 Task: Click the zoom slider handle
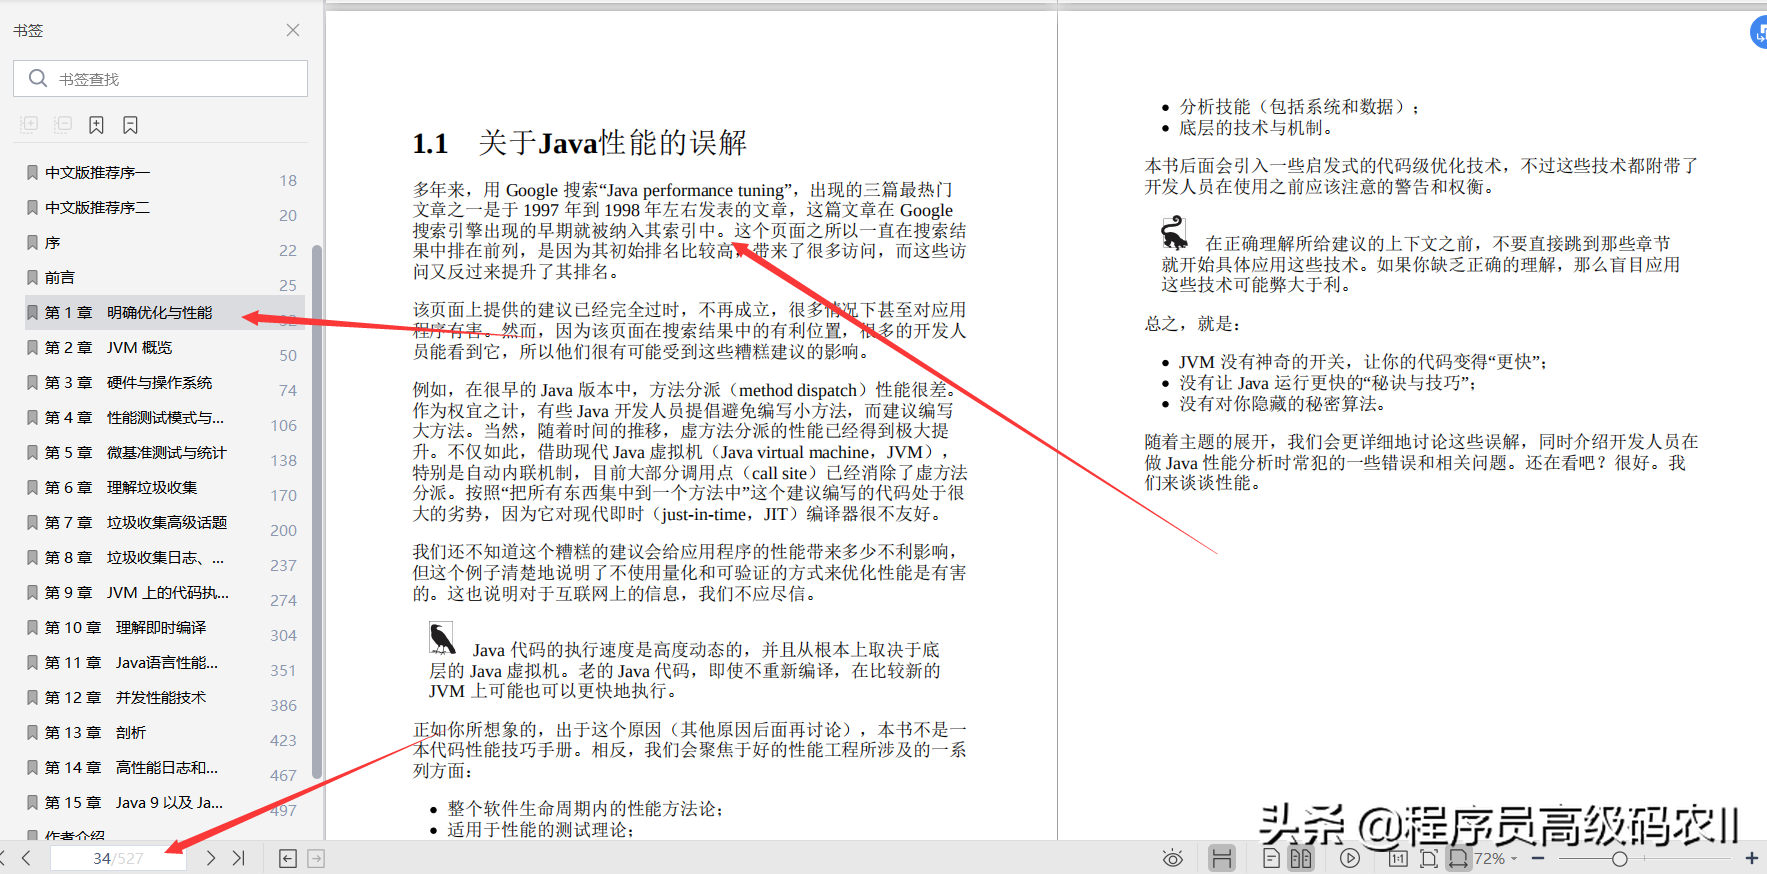click(1619, 858)
